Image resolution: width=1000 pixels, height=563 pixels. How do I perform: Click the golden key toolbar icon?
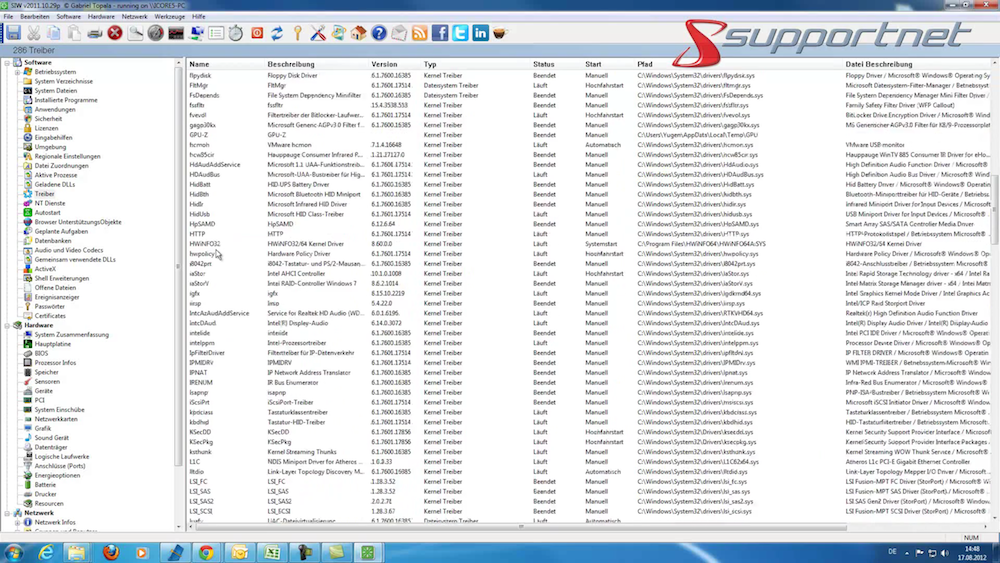pyautogui.click(x=297, y=33)
